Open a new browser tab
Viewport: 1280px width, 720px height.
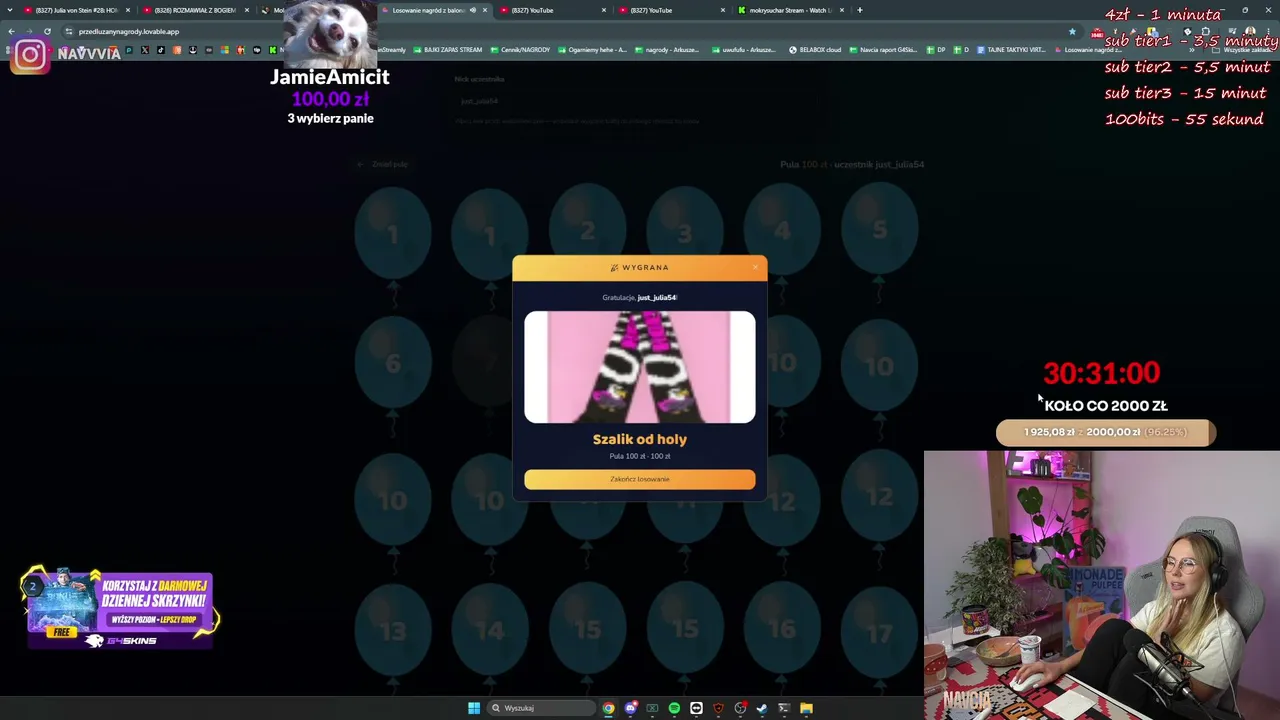tap(860, 10)
